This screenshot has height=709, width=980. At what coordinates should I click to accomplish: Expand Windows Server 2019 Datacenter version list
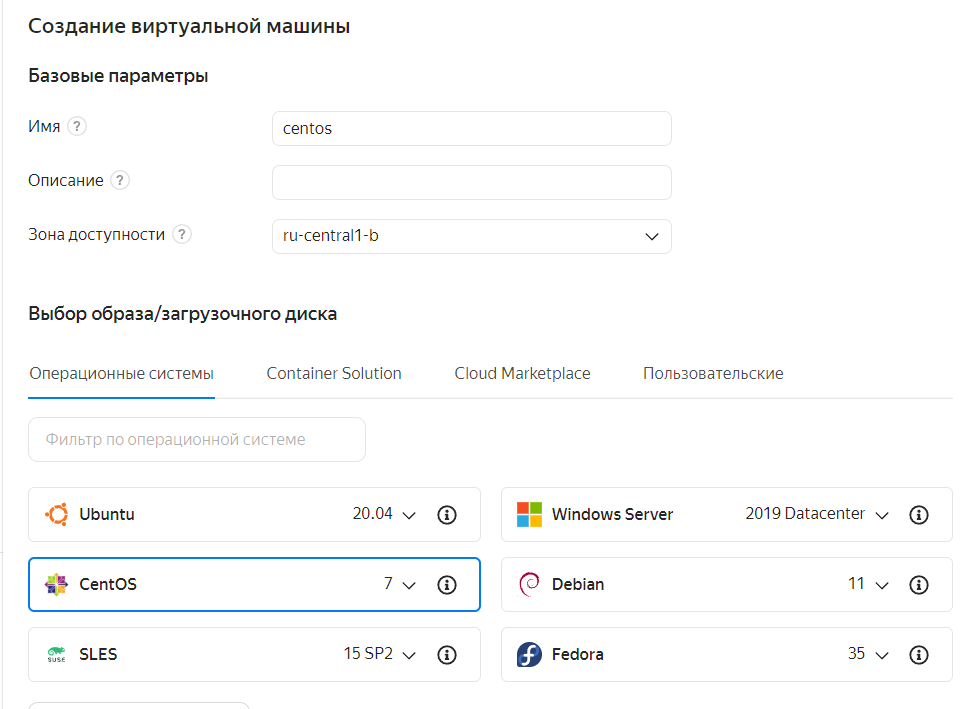tap(817, 514)
